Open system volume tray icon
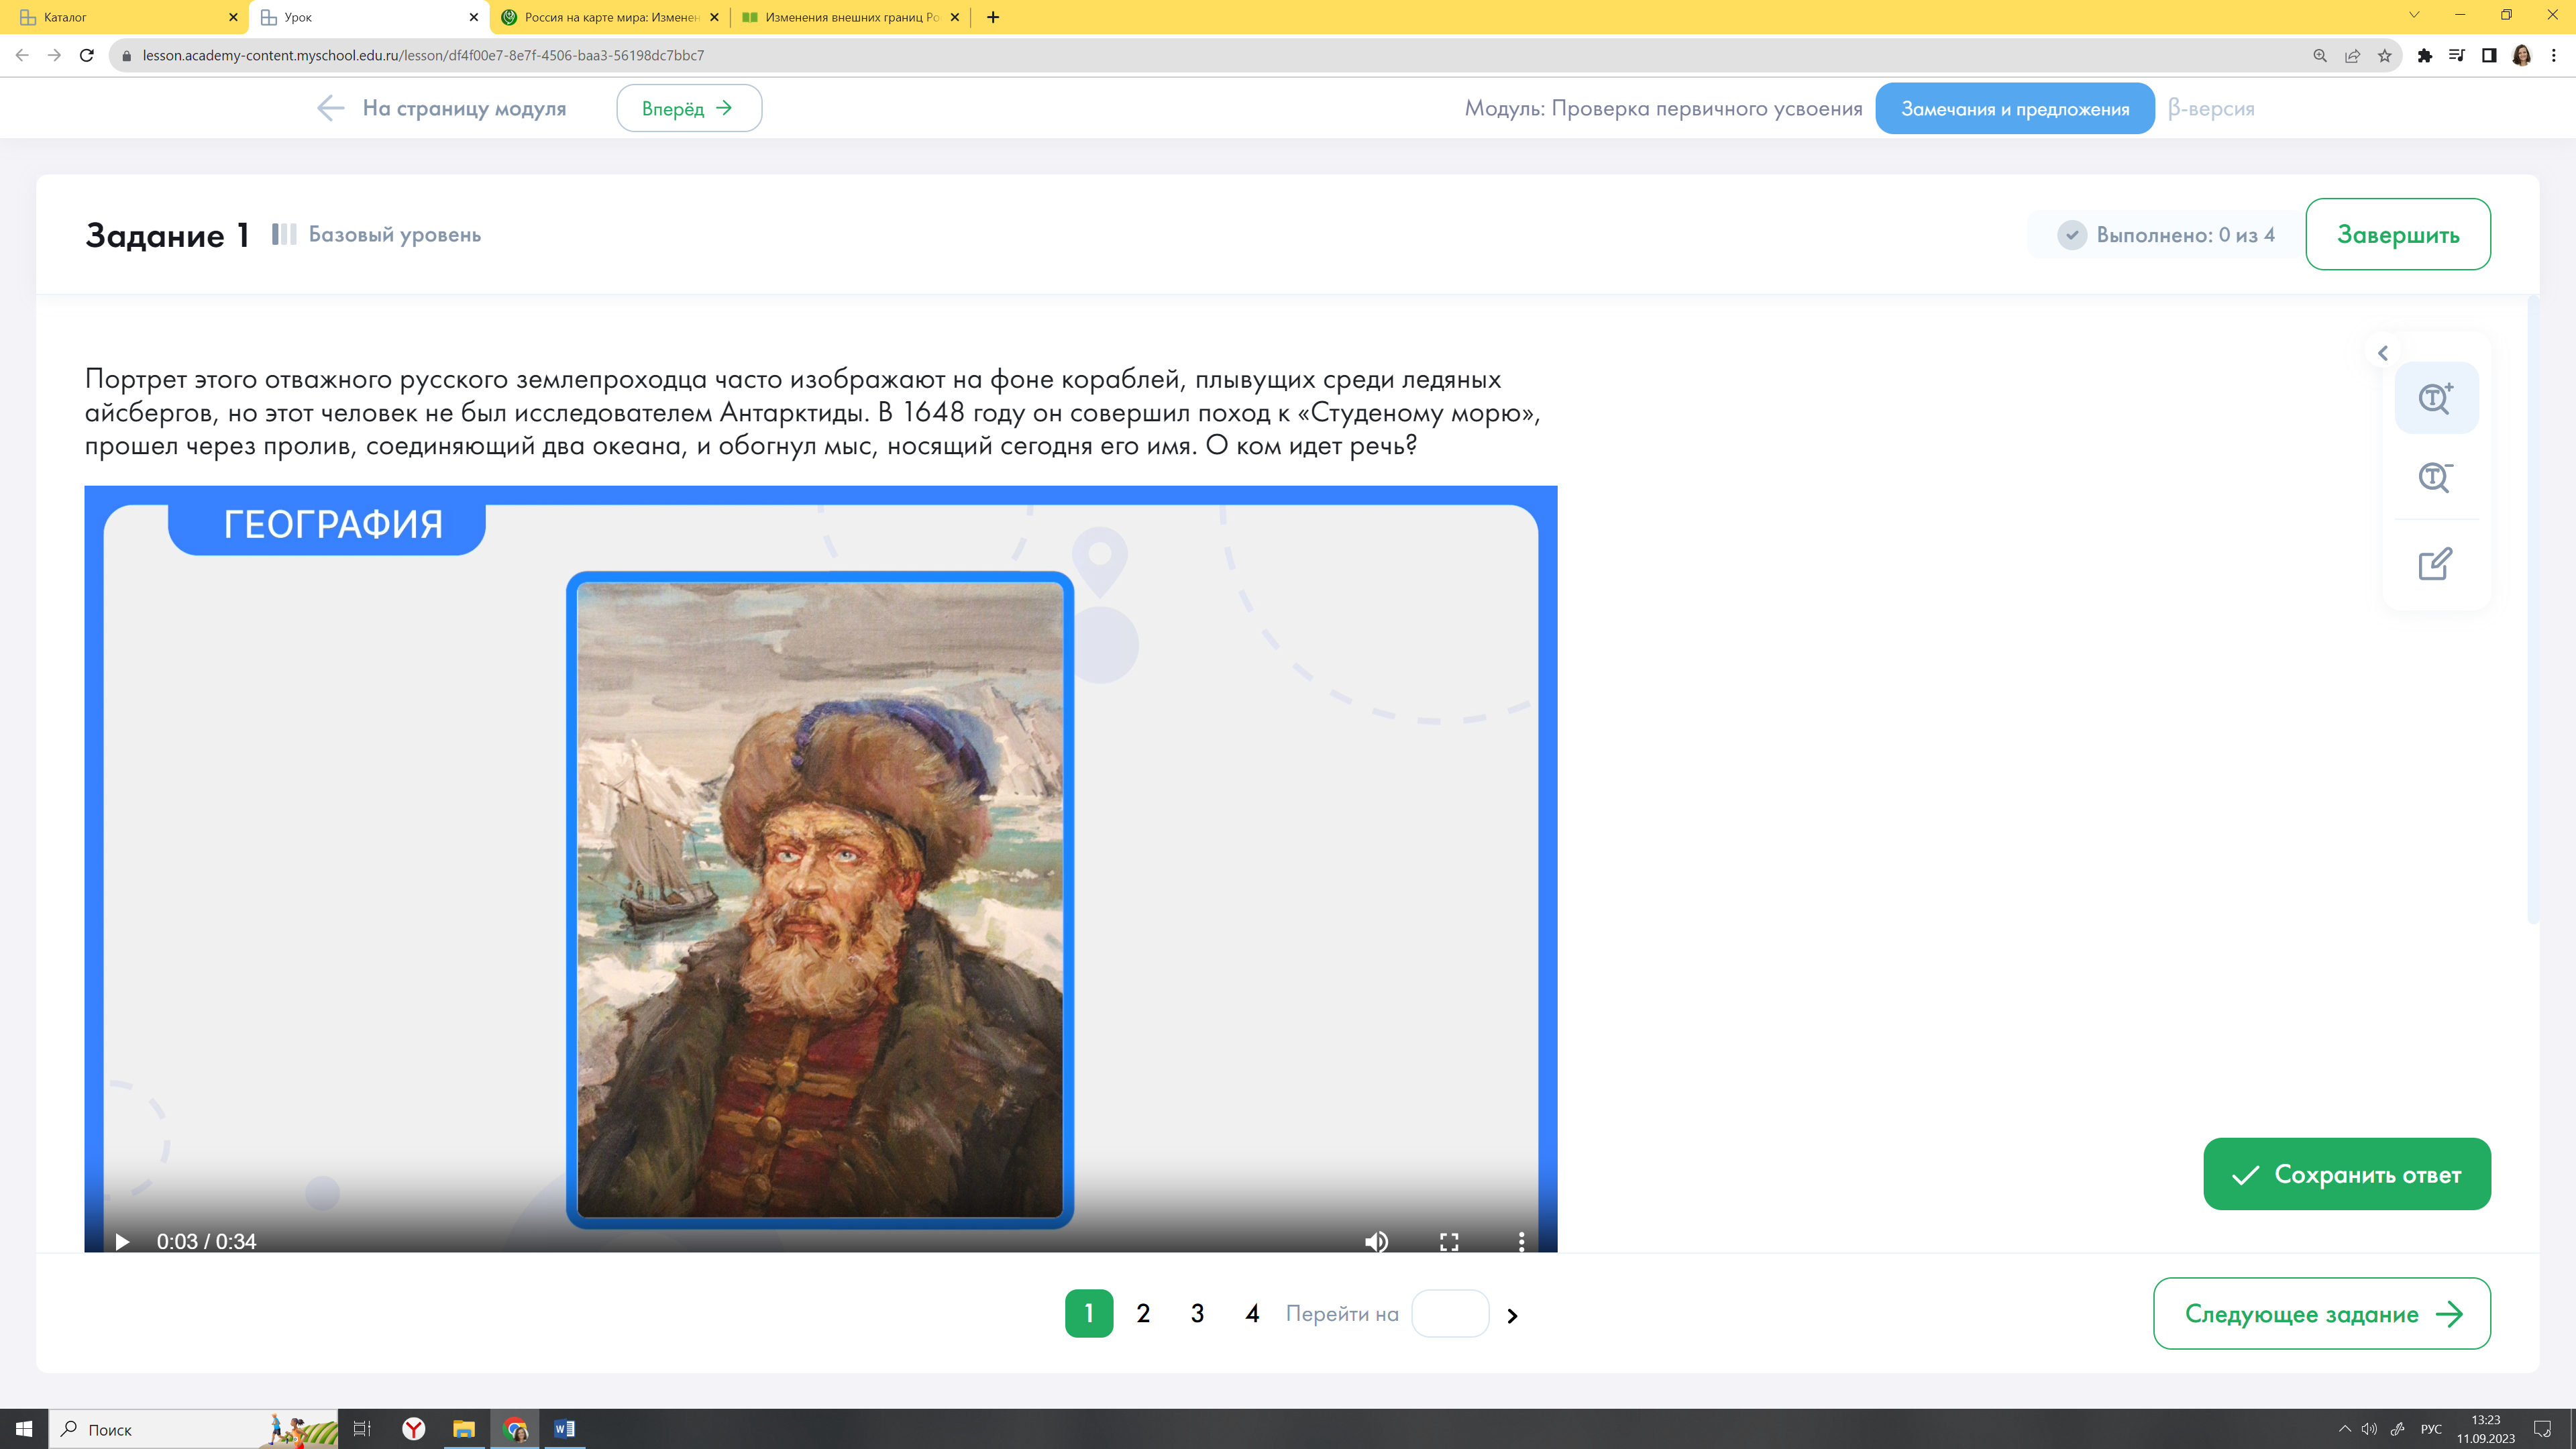The width and height of the screenshot is (2576, 1449). coord(2369,1429)
